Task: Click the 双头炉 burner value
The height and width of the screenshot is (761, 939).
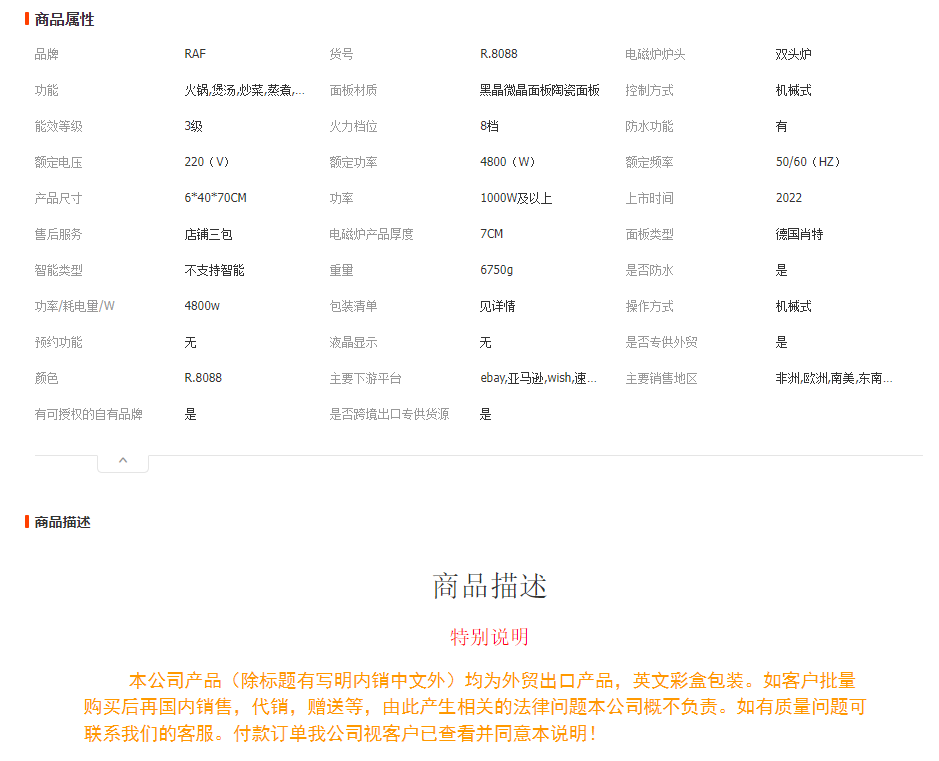Action: [793, 54]
